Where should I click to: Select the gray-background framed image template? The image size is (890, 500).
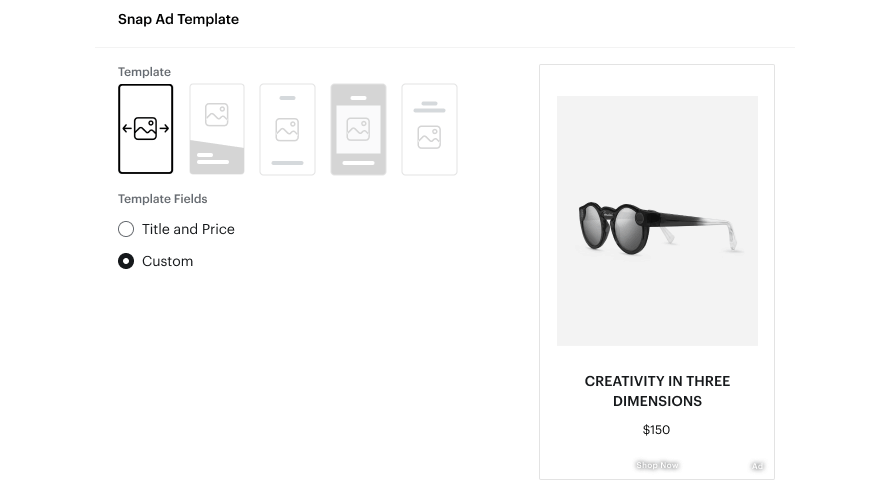click(x=358, y=129)
